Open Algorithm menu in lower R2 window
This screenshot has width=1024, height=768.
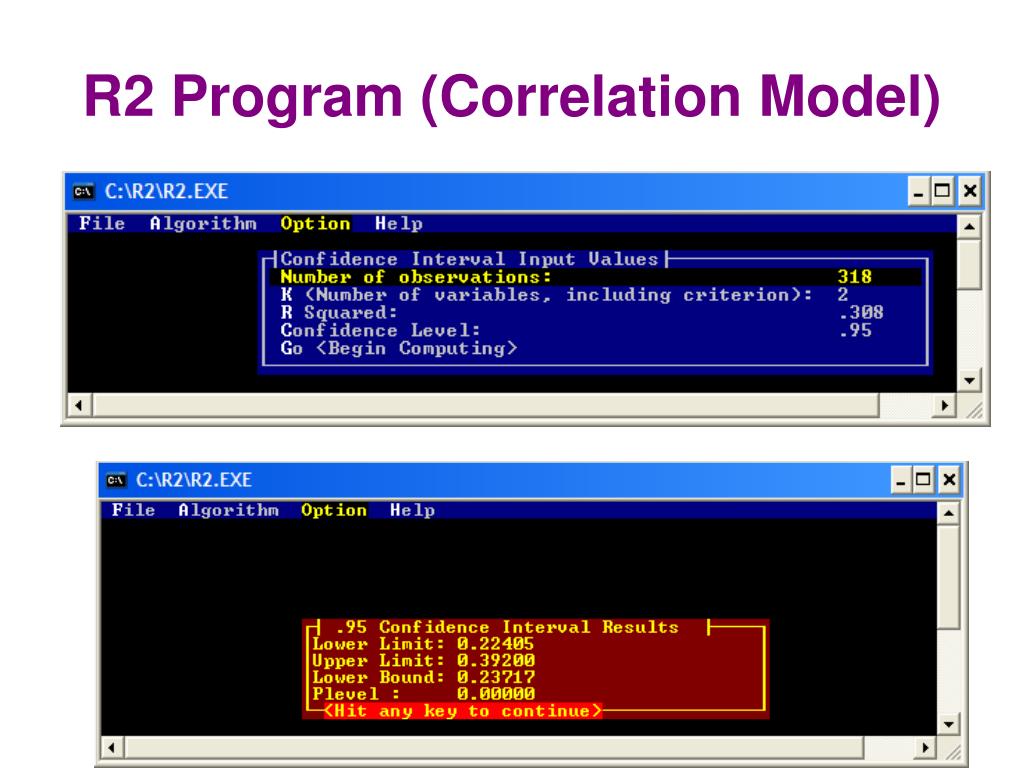229,510
